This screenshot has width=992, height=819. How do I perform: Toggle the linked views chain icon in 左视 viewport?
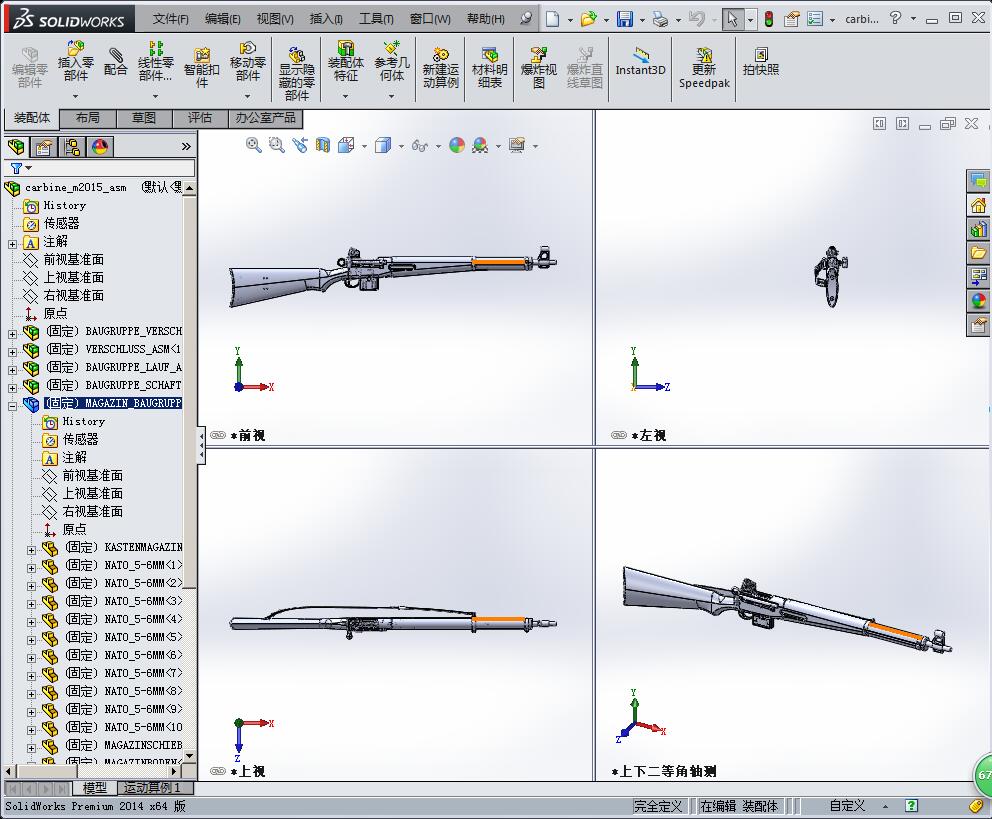(x=619, y=435)
